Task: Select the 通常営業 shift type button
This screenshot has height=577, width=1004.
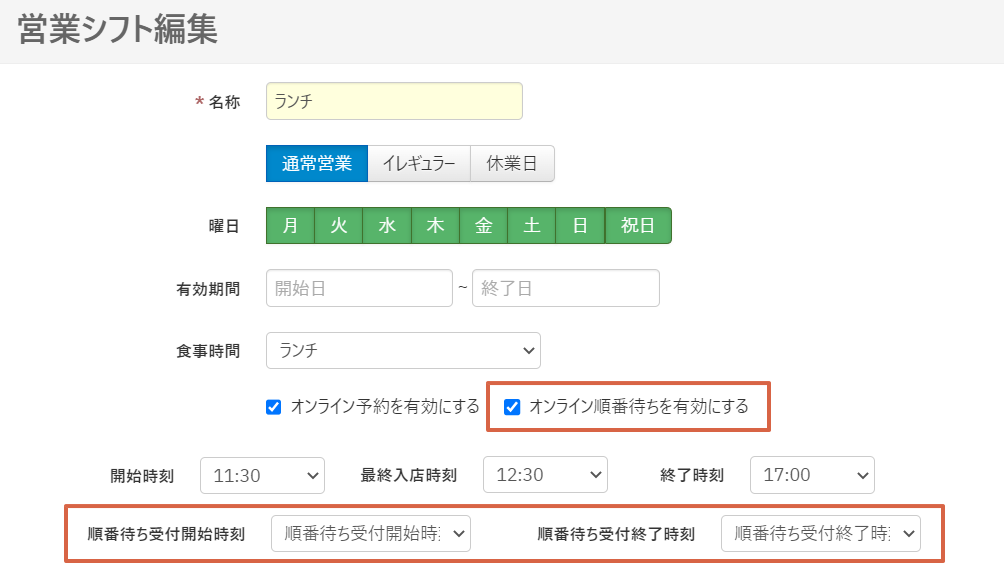Action: (316, 164)
